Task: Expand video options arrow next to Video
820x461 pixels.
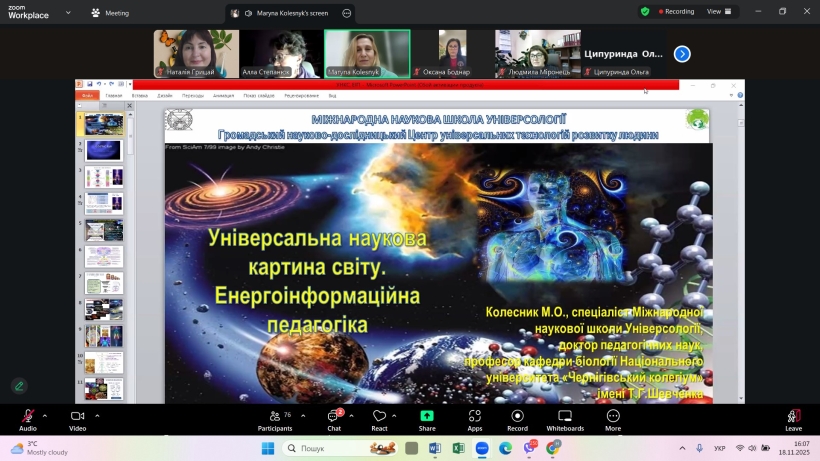Action: [x=97, y=416]
